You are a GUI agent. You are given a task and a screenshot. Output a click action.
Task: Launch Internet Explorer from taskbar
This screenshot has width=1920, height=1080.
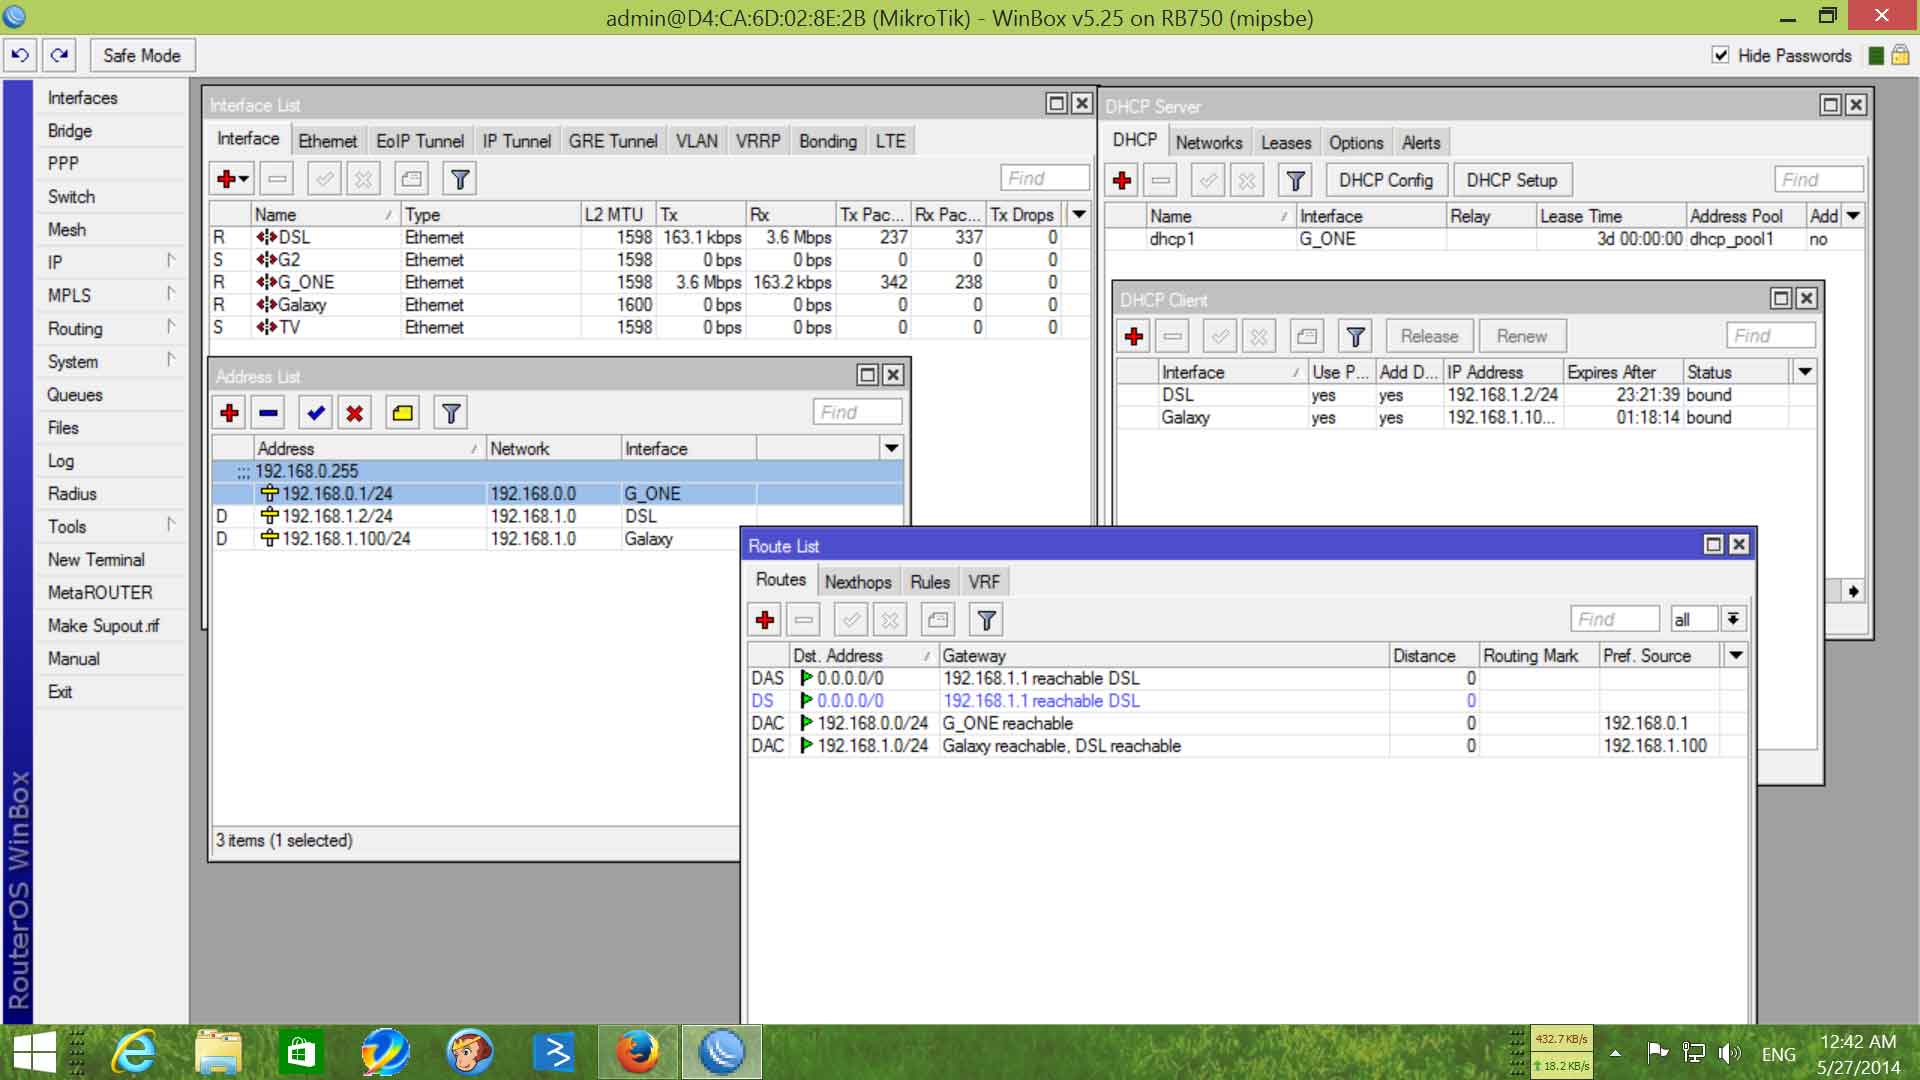click(134, 1053)
